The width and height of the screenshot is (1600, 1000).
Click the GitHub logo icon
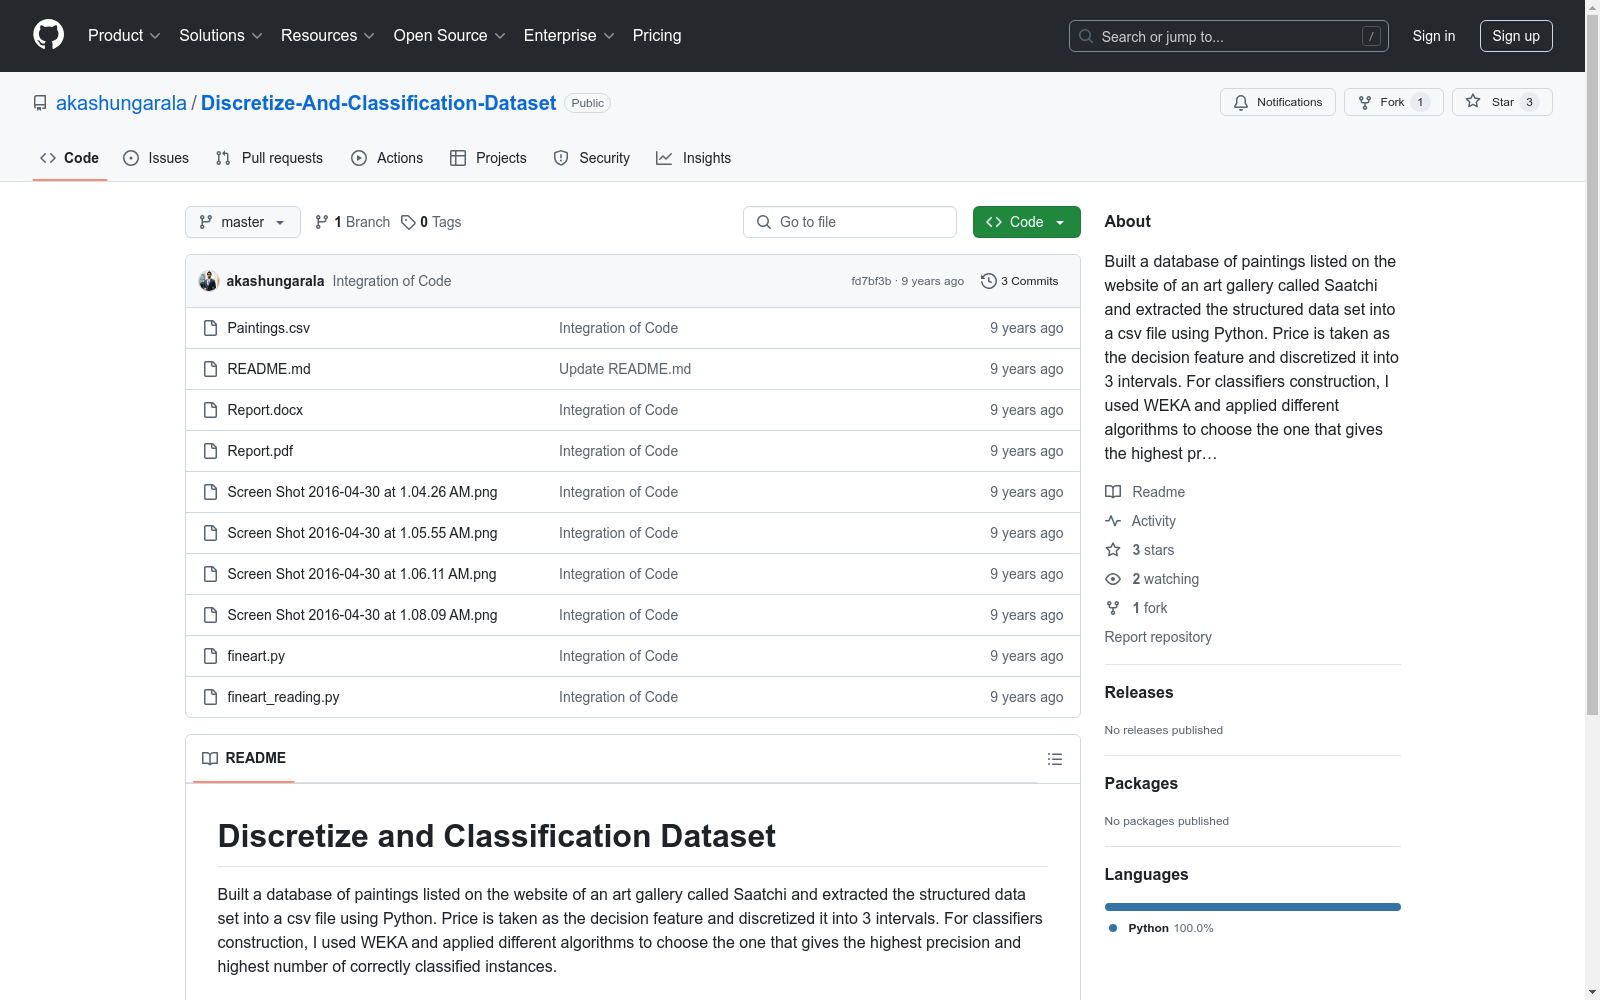click(48, 35)
